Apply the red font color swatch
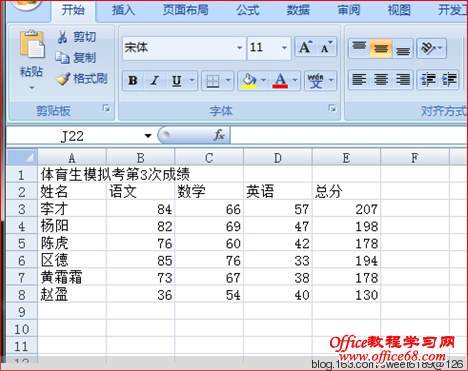This screenshot has height=371, width=468. 280,80
